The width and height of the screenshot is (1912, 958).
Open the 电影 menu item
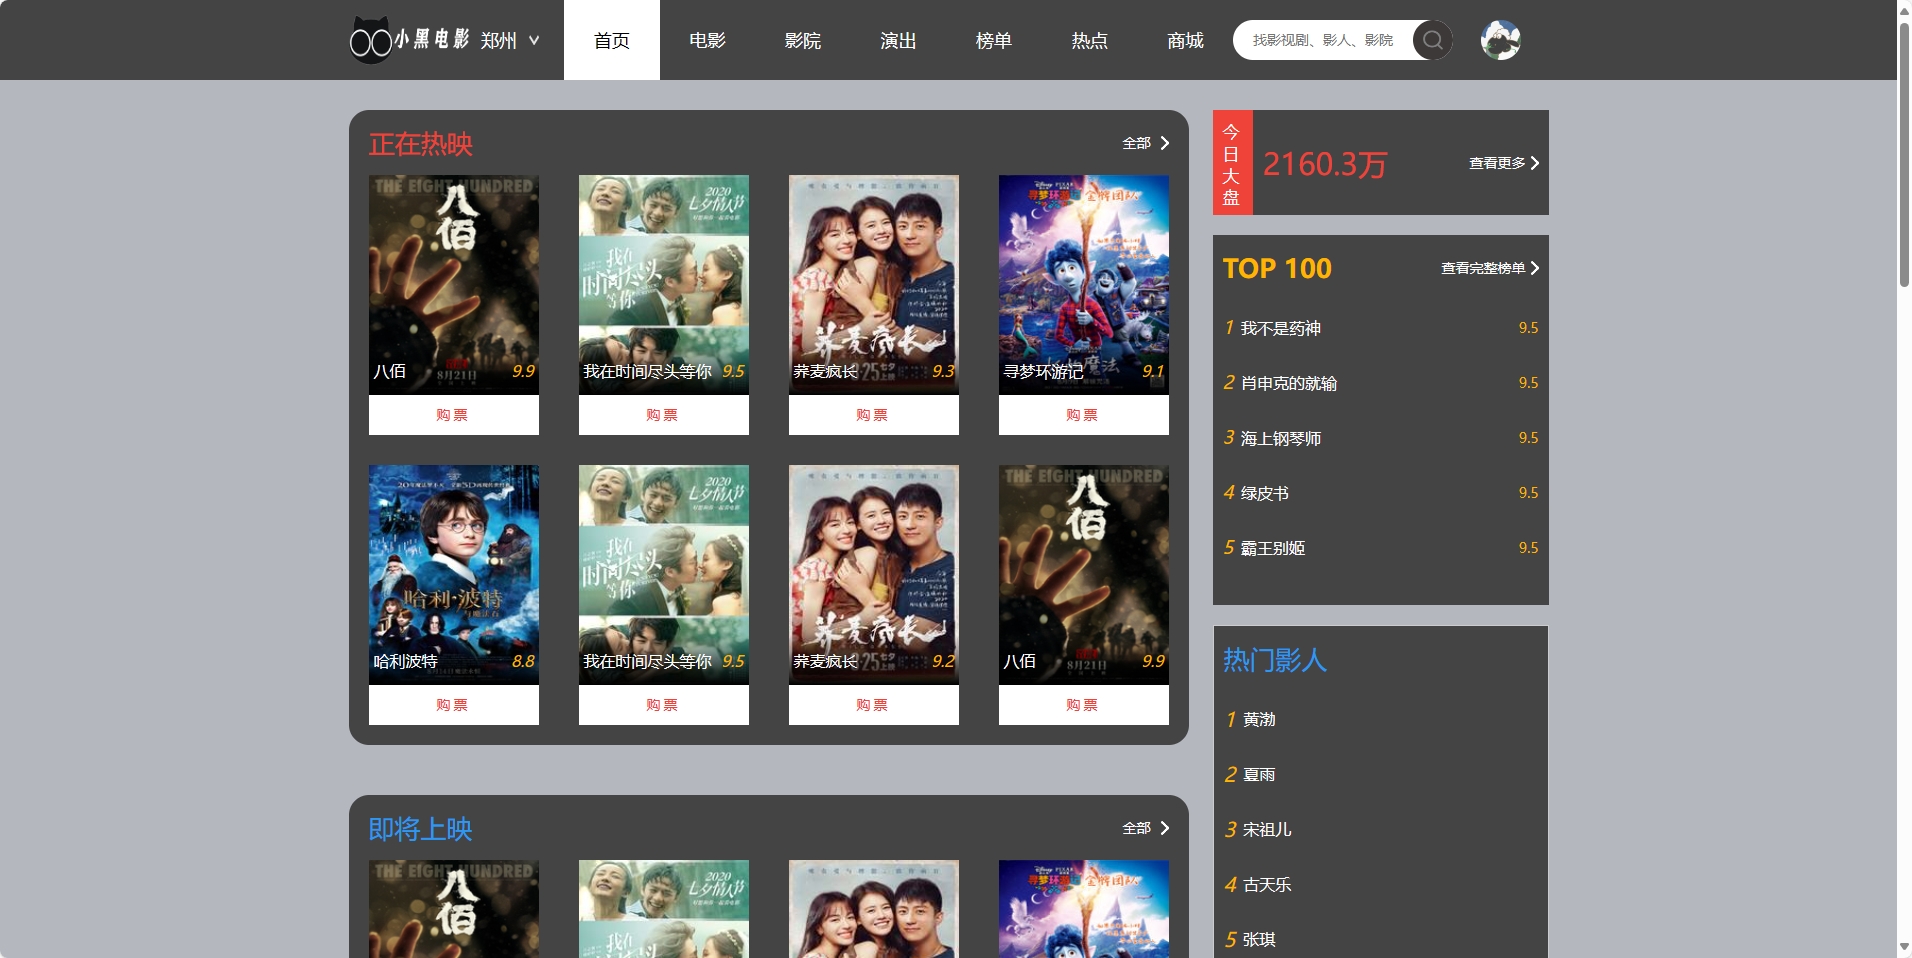pos(707,40)
